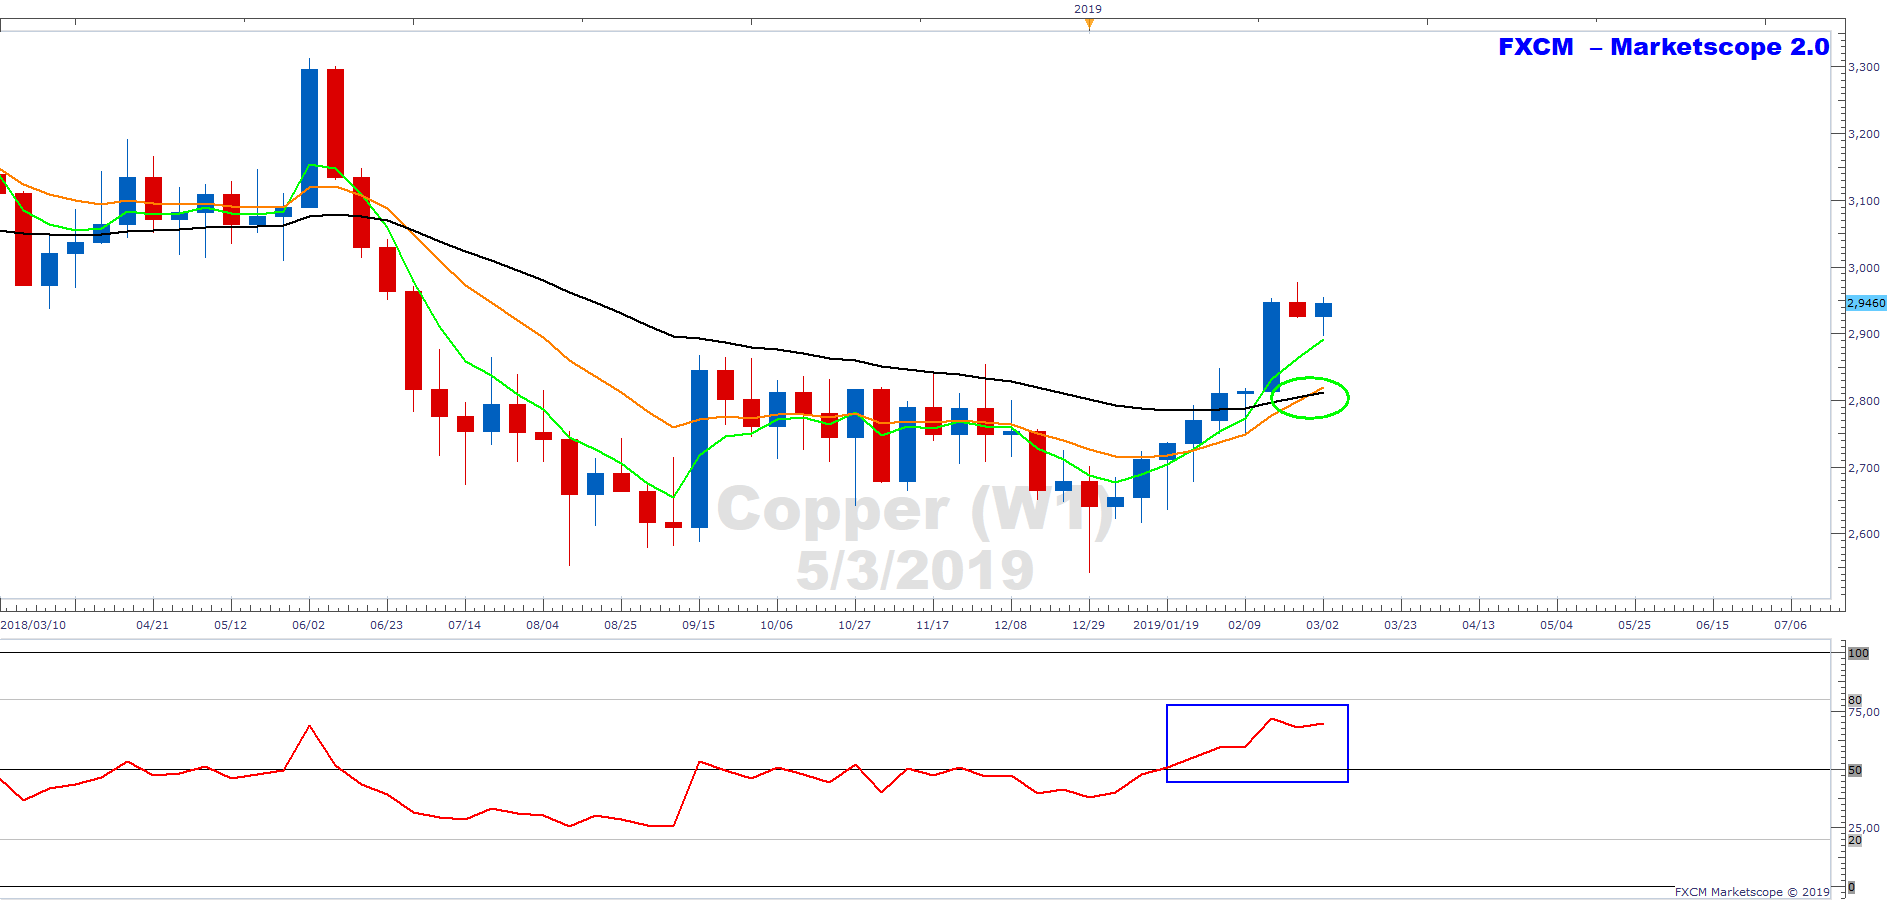Click the 2,800 price axis label
Image resolution: width=1903 pixels, height=900 pixels.
1864,401
